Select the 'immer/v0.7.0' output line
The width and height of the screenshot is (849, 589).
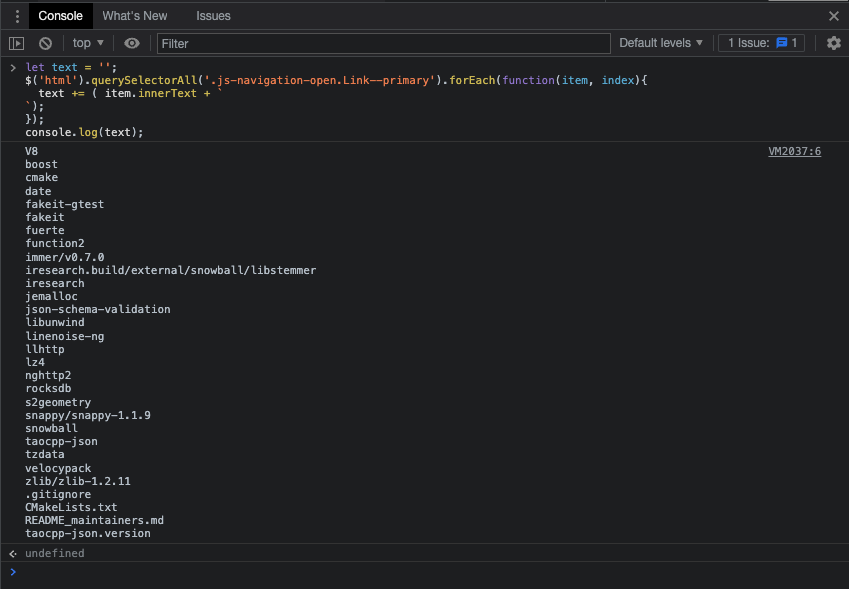click(x=64, y=257)
